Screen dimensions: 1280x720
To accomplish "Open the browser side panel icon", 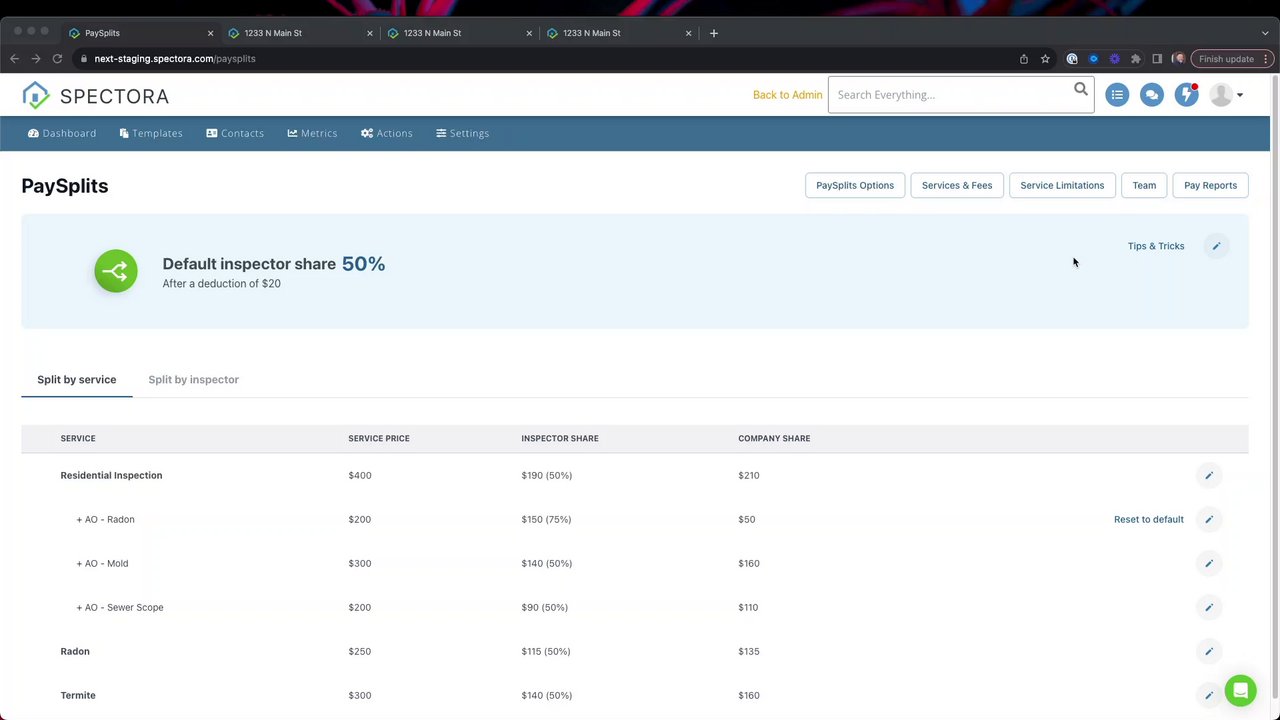I will point(1157,59).
